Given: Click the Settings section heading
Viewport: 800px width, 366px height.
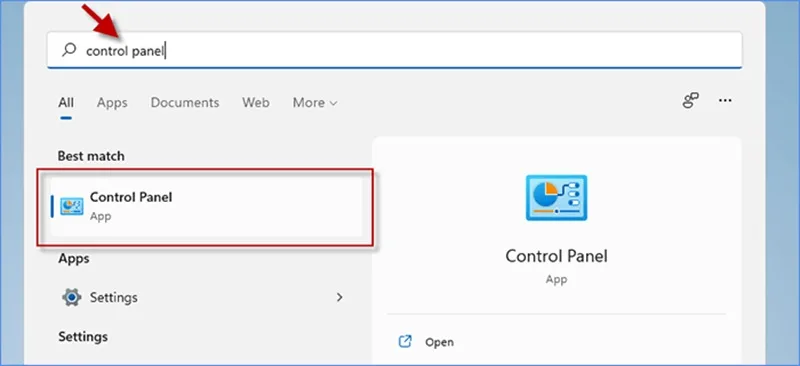Looking at the screenshot, I should click(x=83, y=336).
